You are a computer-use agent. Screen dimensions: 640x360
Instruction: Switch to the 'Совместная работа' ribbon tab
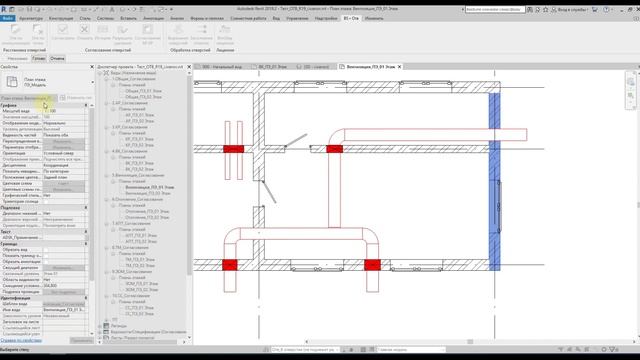(x=248, y=18)
